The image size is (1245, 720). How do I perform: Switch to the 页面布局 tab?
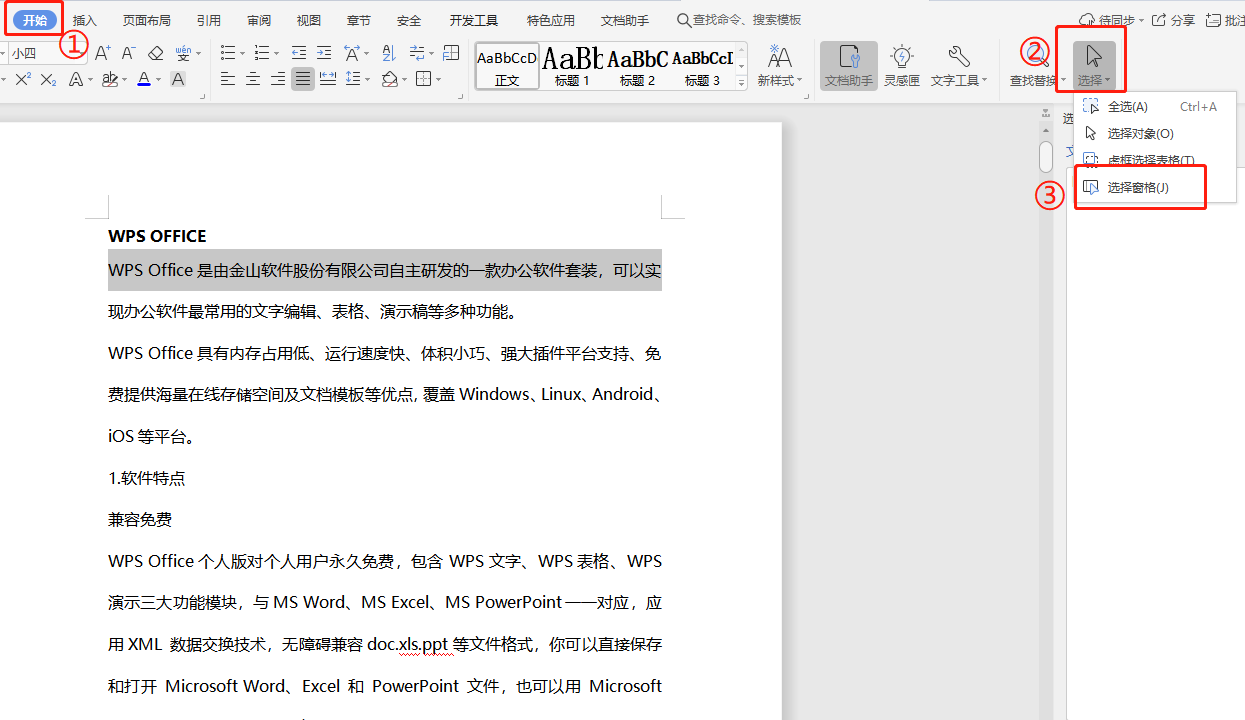(147, 20)
